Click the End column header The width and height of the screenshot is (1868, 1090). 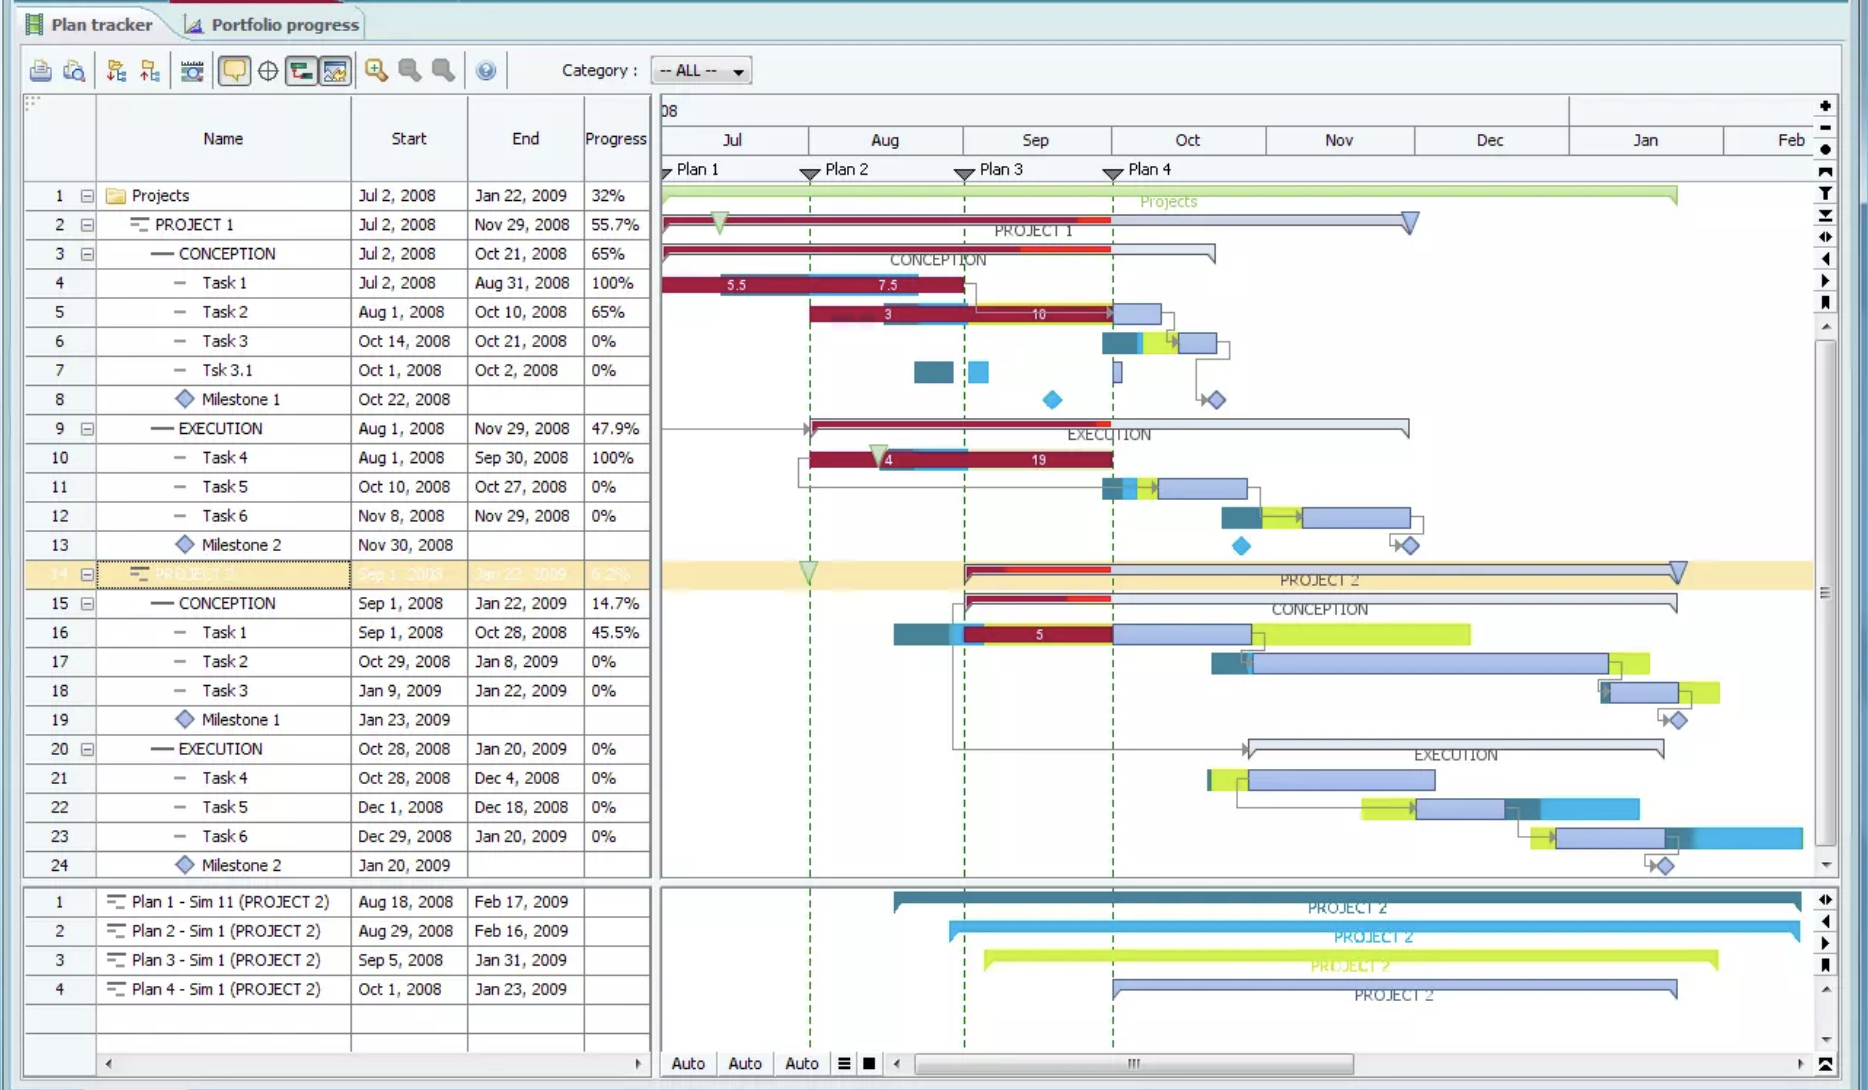coord(526,139)
